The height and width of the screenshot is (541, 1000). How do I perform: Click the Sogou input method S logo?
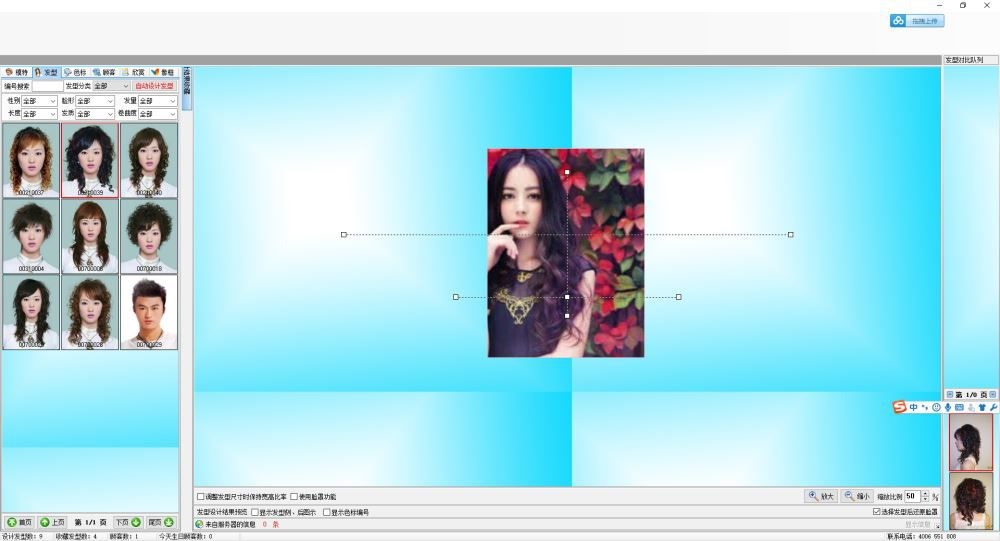point(899,407)
